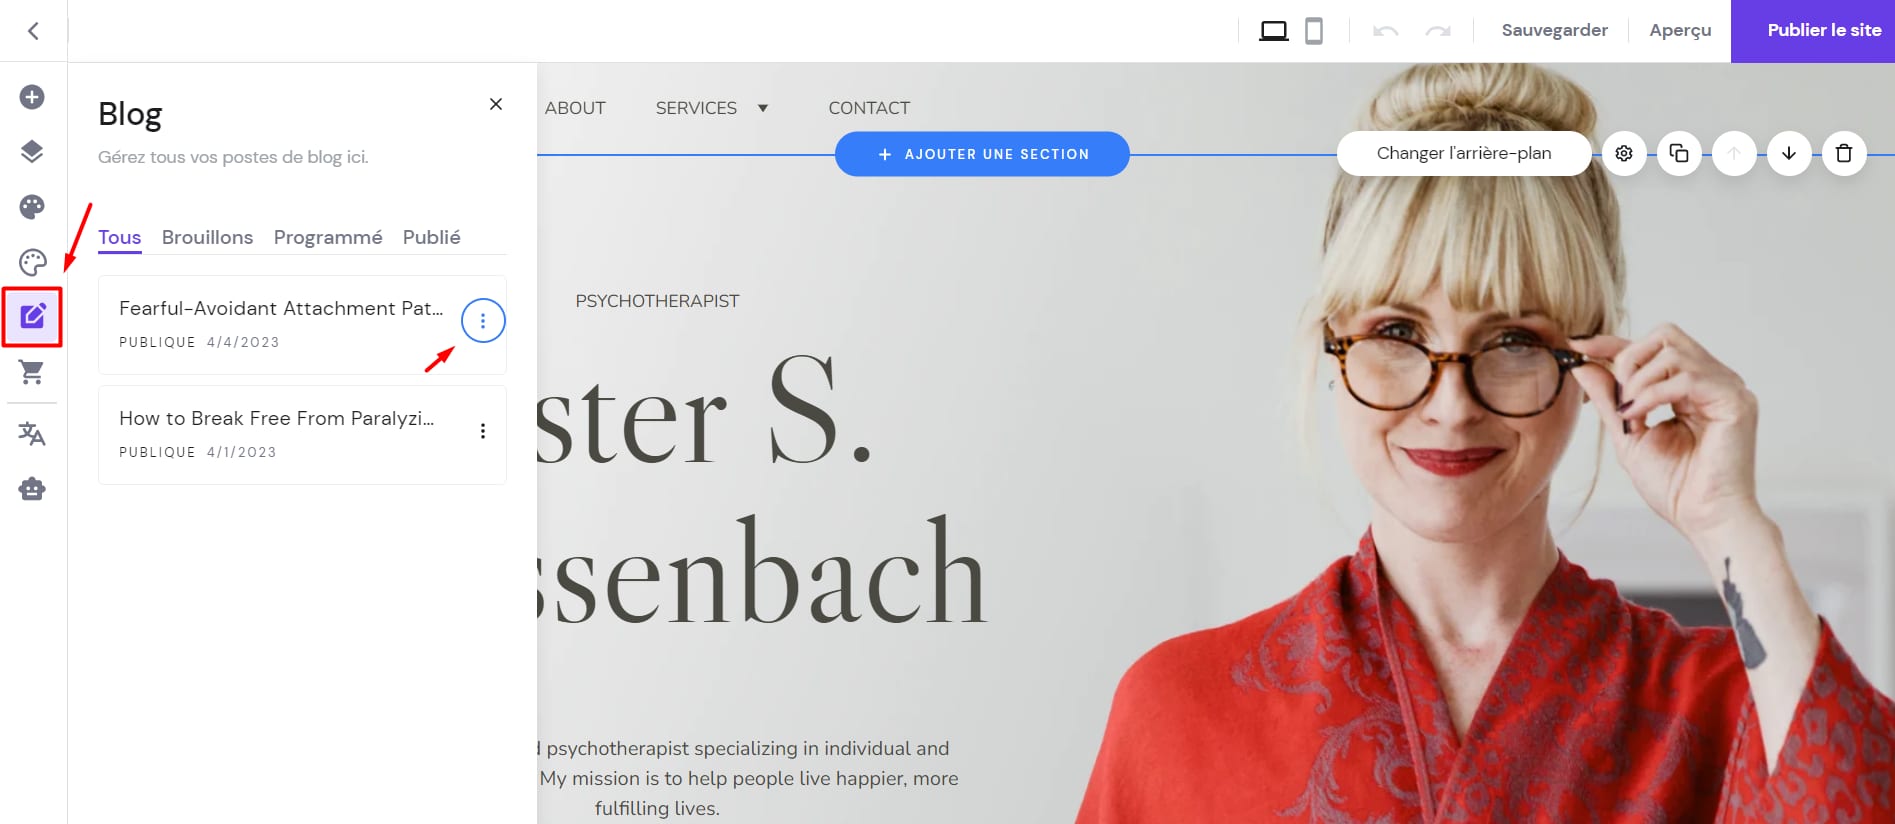Open section settings gear icon

coord(1624,154)
